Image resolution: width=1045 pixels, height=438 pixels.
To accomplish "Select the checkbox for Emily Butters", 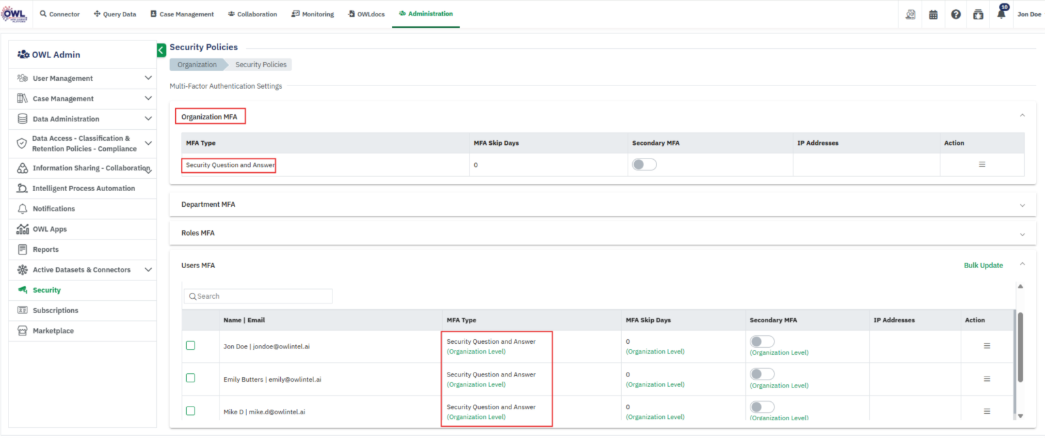I will pos(191,378).
